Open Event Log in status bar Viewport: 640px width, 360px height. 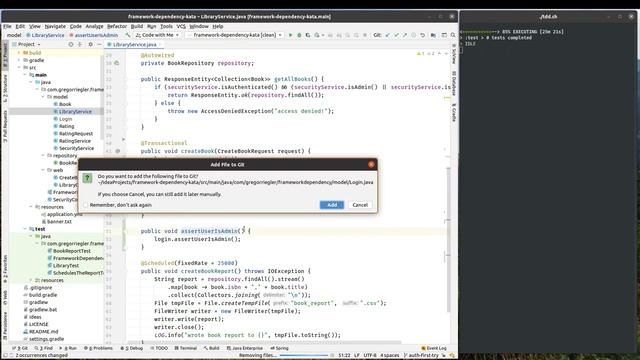tap(434, 348)
